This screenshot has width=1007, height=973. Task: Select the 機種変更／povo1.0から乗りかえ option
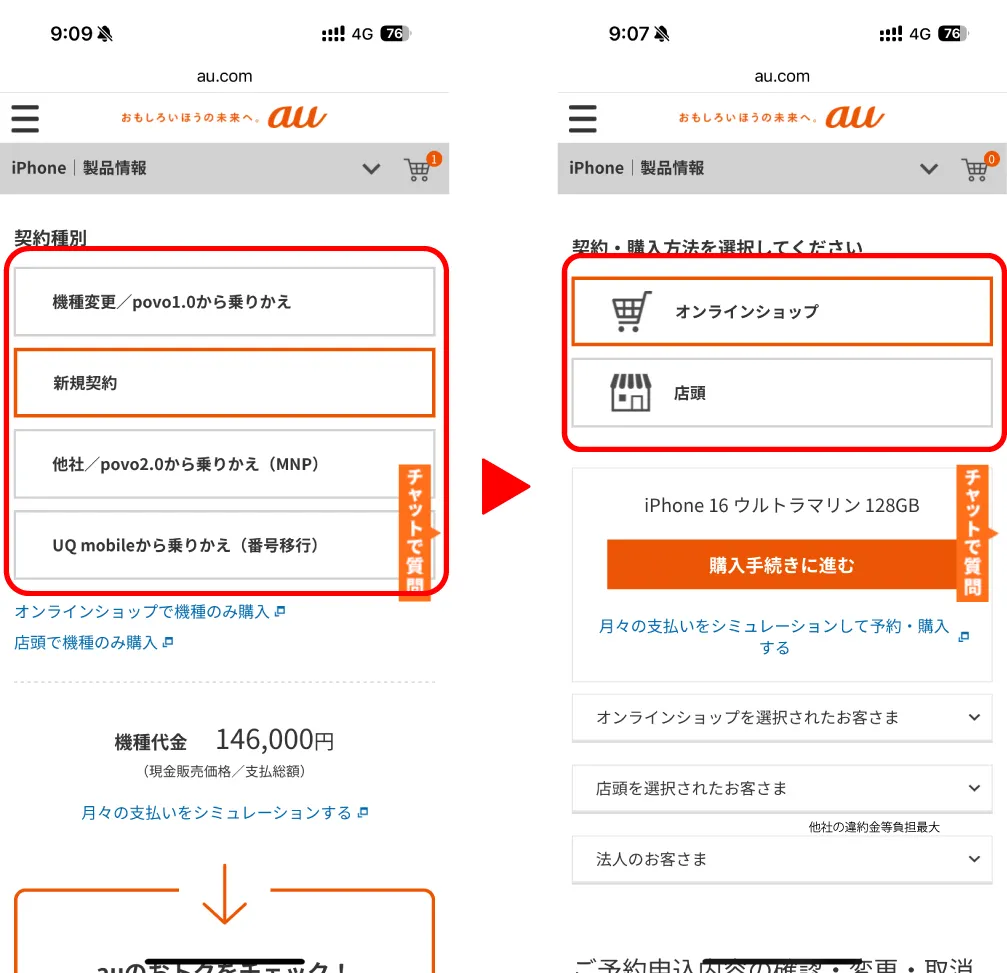point(224,301)
